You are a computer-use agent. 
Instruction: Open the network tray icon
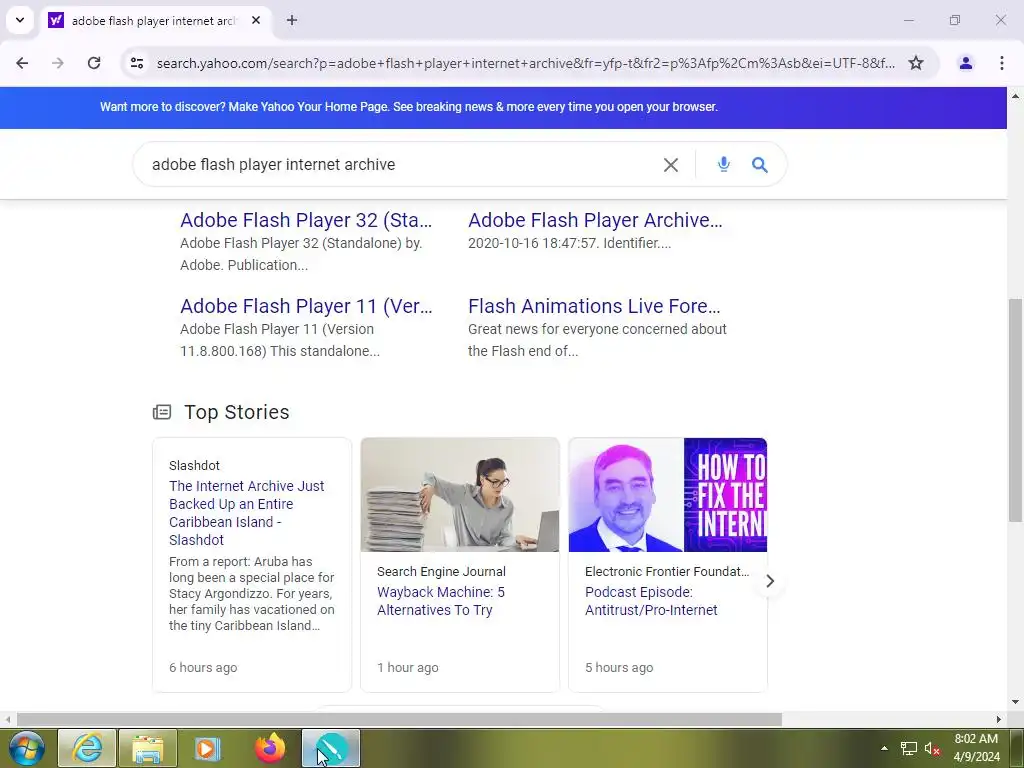[908, 748]
